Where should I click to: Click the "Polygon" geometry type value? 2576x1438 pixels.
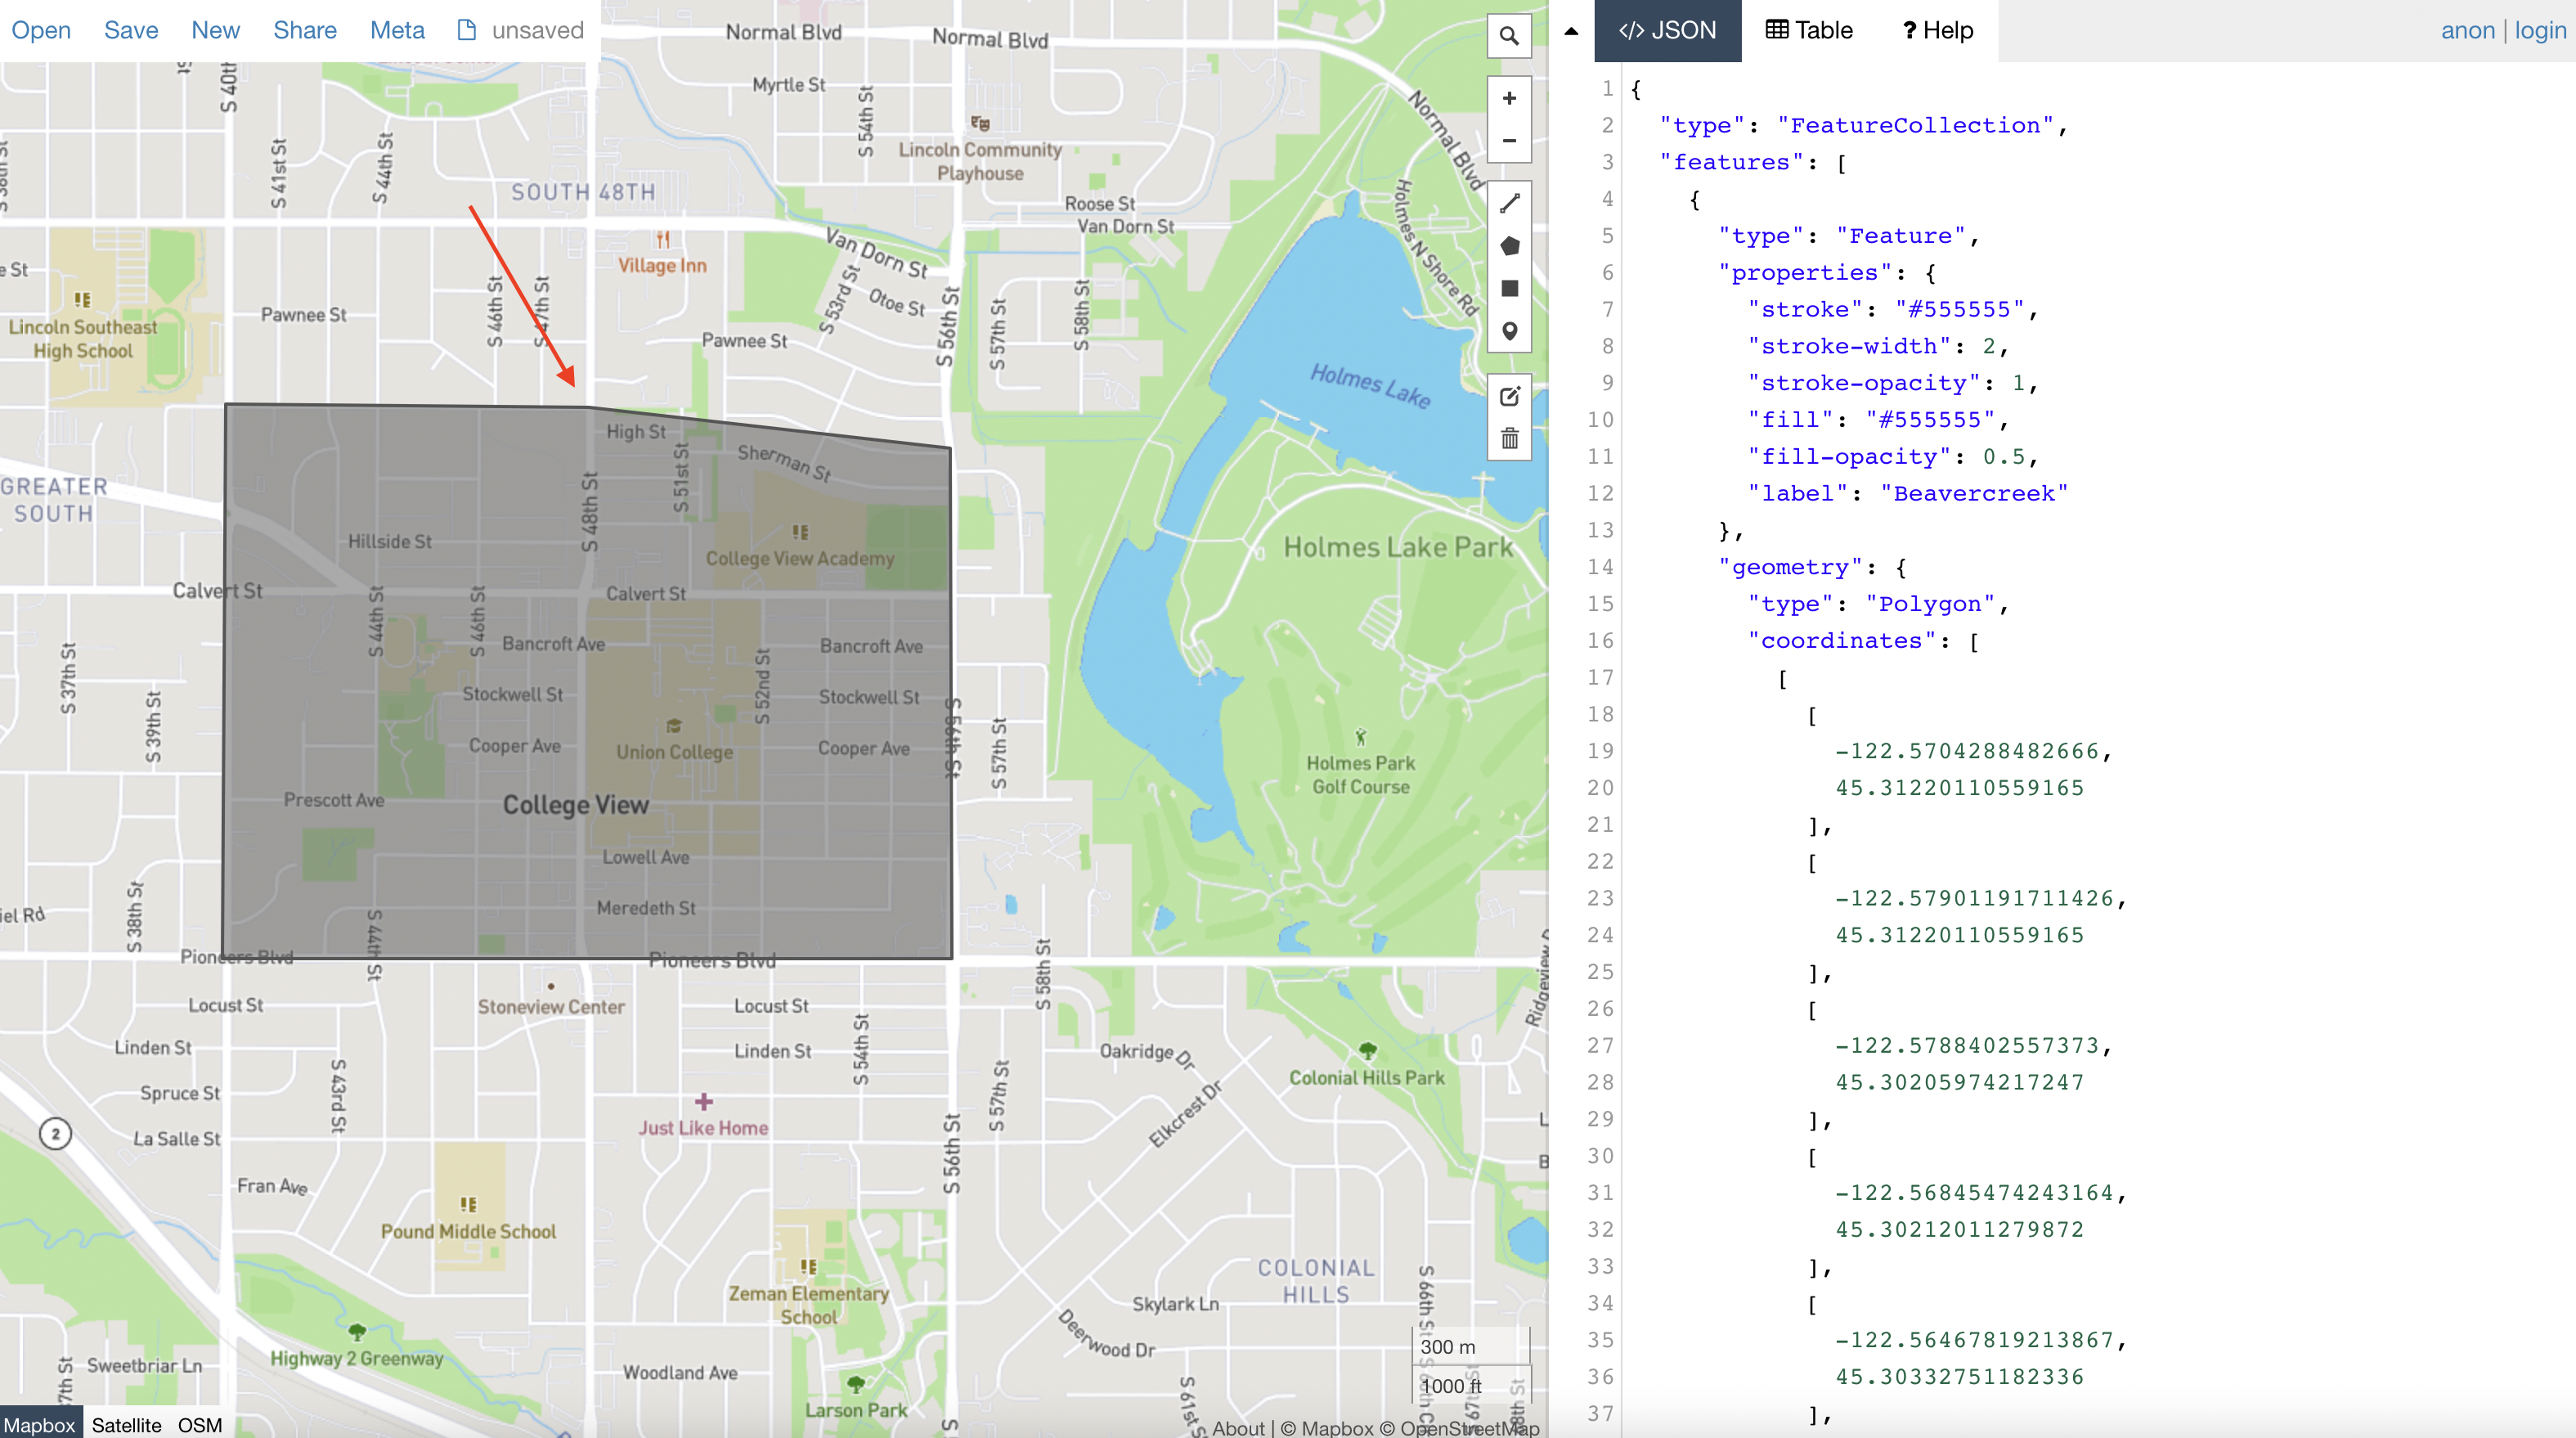point(1930,604)
